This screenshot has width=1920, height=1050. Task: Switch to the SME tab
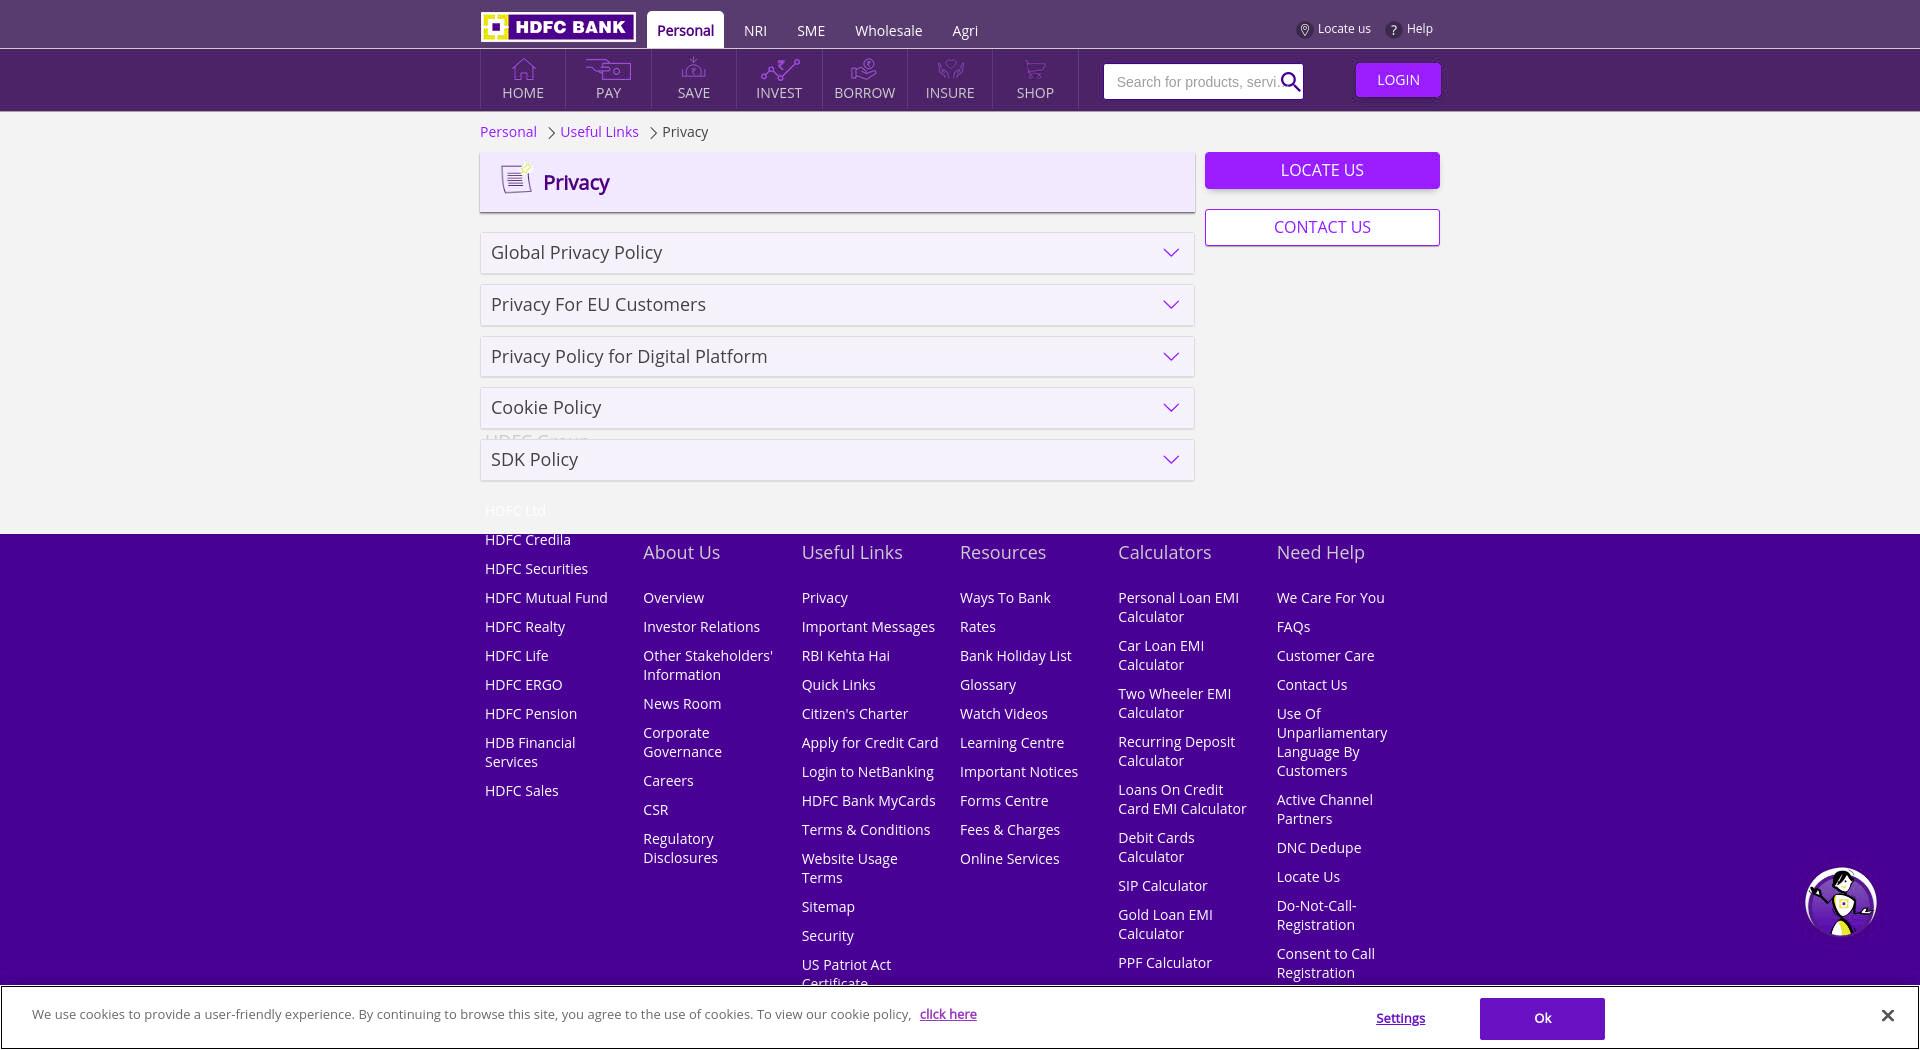click(811, 31)
